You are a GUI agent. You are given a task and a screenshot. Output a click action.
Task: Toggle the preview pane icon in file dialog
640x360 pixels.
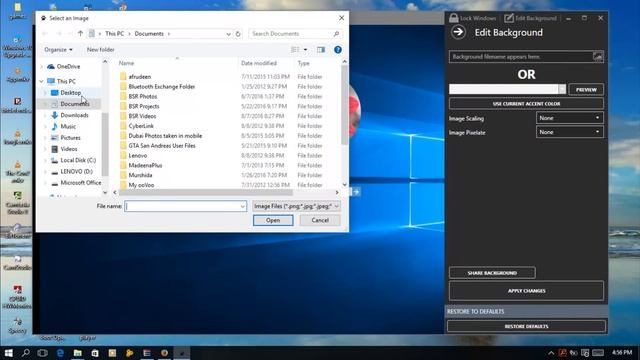click(x=321, y=49)
